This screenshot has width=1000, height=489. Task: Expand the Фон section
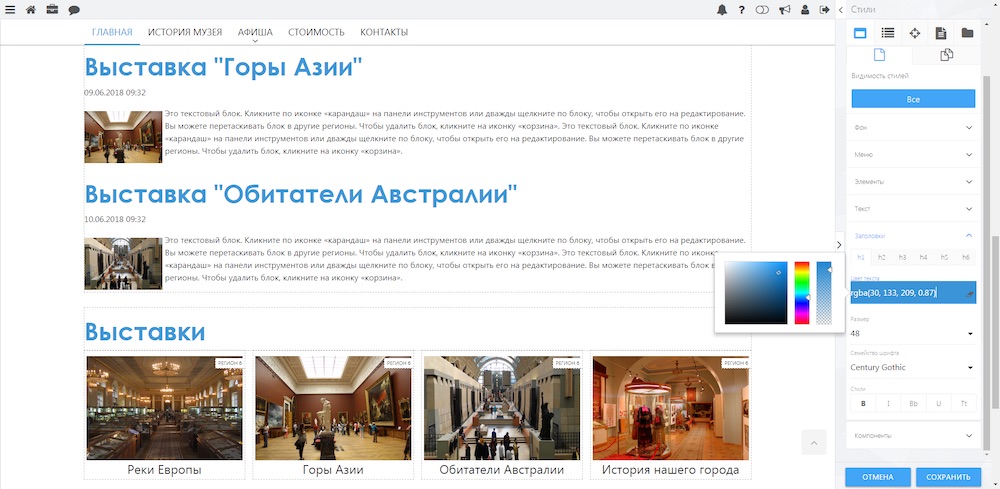(x=913, y=128)
